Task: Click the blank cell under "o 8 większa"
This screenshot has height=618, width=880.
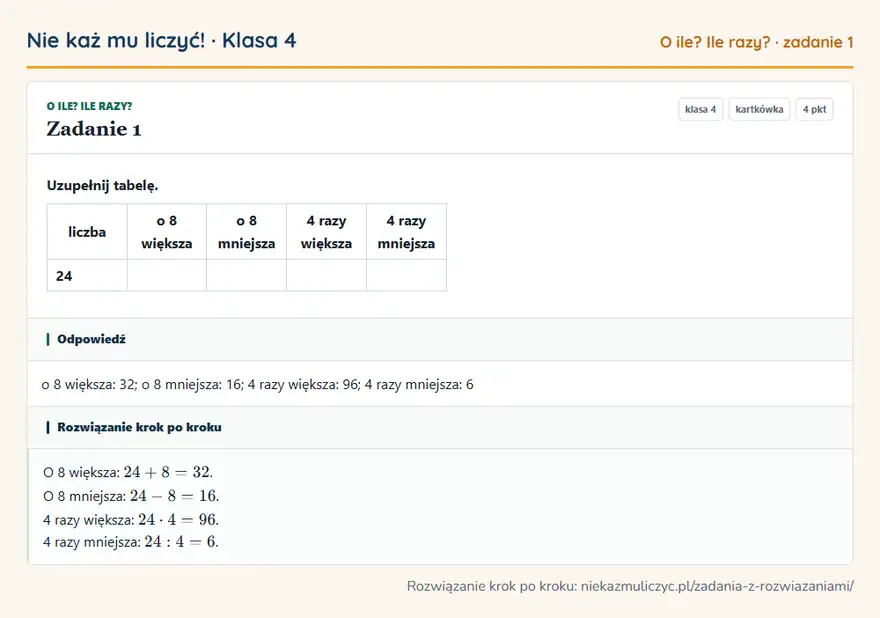Action: tap(167, 276)
